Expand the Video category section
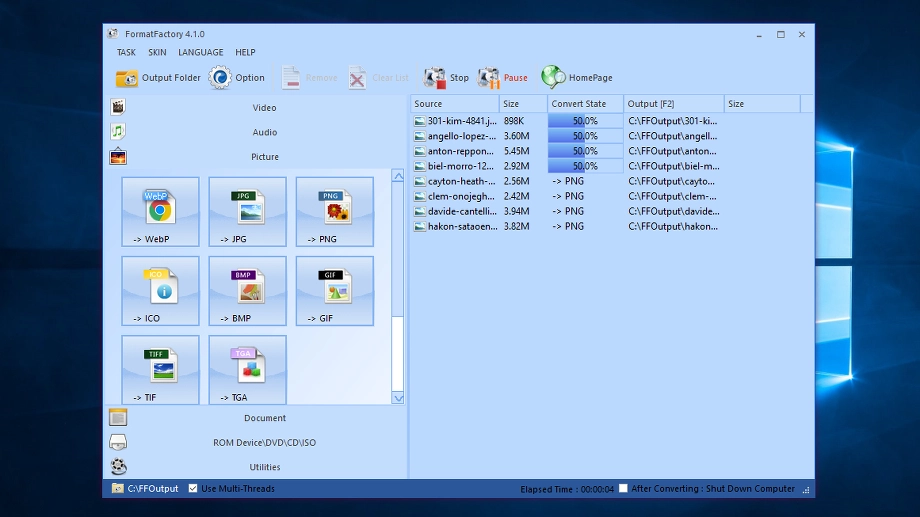The width and height of the screenshot is (920, 517). click(264, 108)
